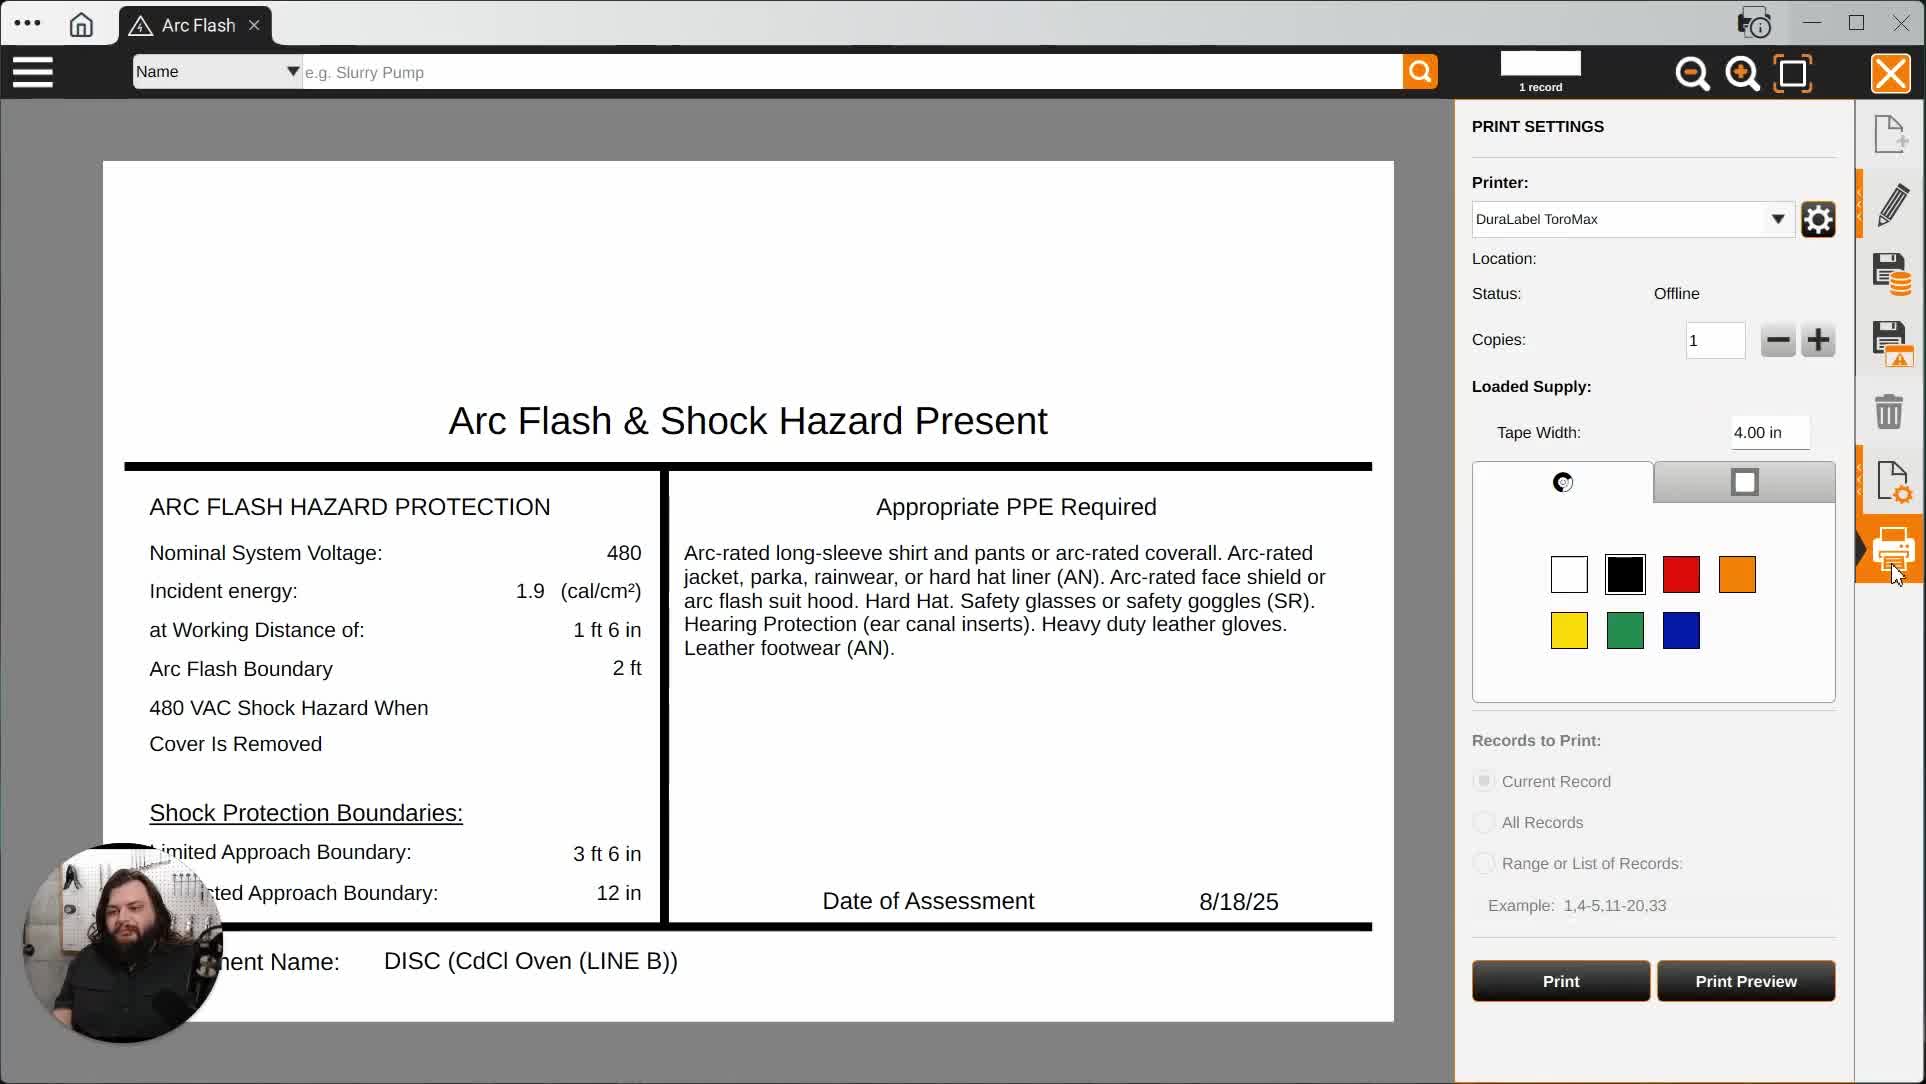The width and height of the screenshot is (1926, 1084).
Task: Click the Print Preview button
Action: tap(1745, 981)
